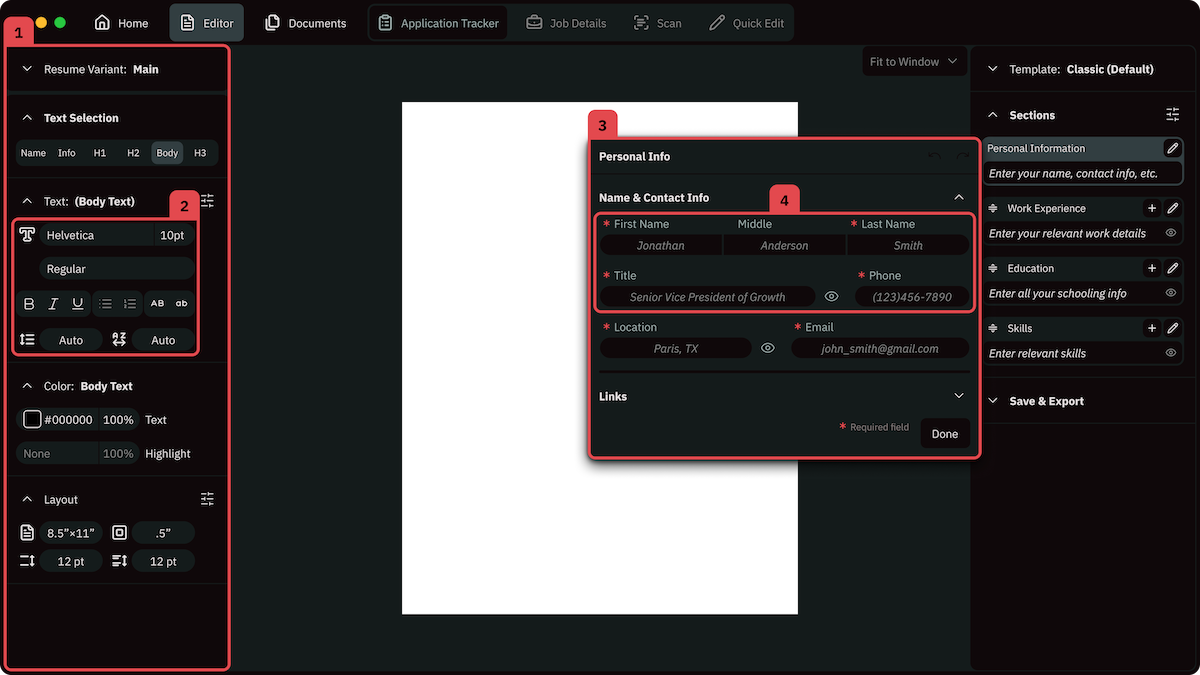Click the font typeface icon beside Helvetica
1200x675 pixels.
pyautogui.click(x=27, y=235)
